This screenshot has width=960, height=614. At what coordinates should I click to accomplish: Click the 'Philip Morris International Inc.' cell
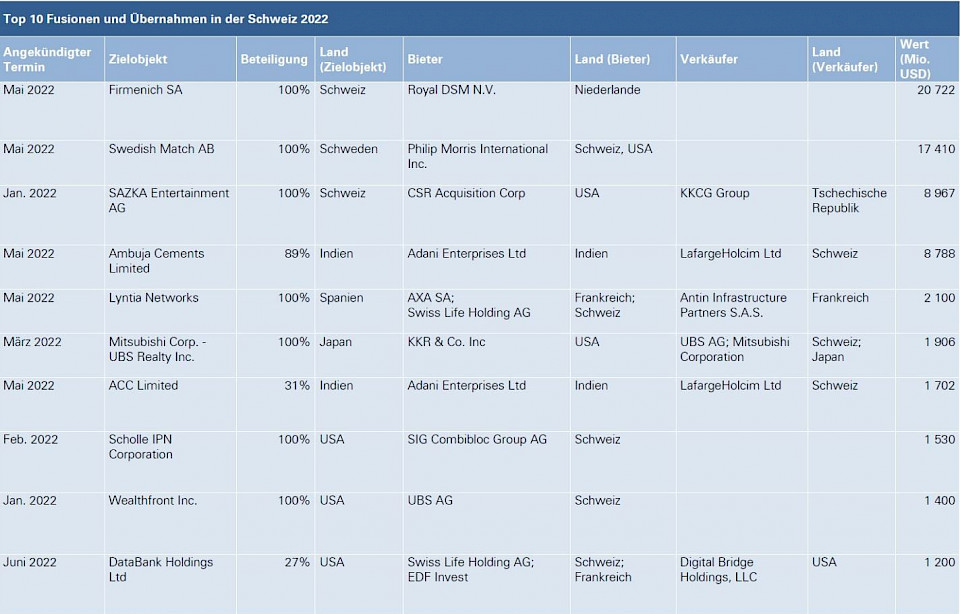pos(477,156)
